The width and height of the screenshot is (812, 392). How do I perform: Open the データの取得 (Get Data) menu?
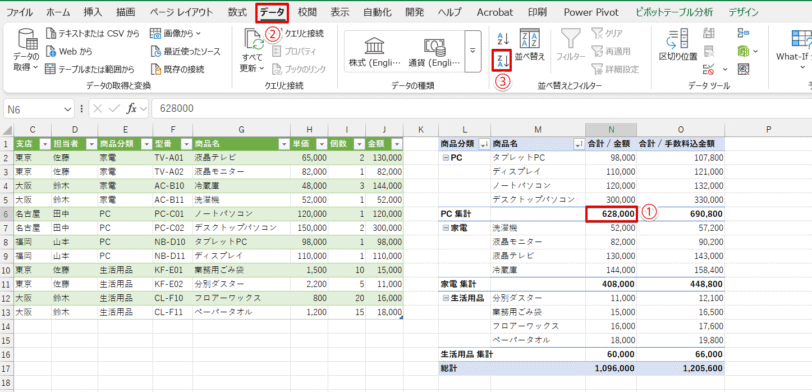[25, 50]
